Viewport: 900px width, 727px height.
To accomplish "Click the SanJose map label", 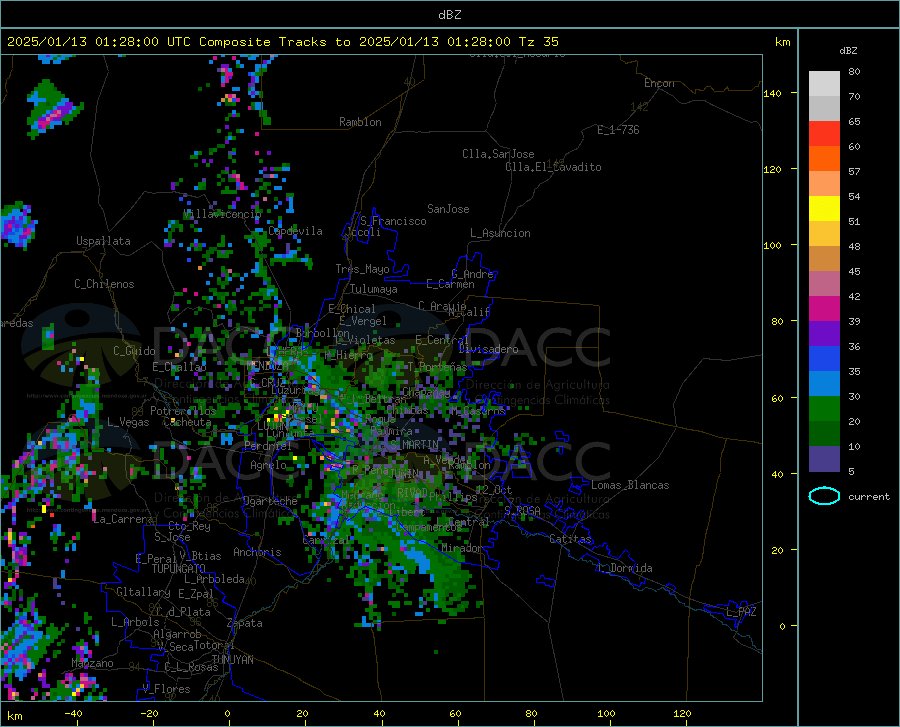I will tap(448, 209).
